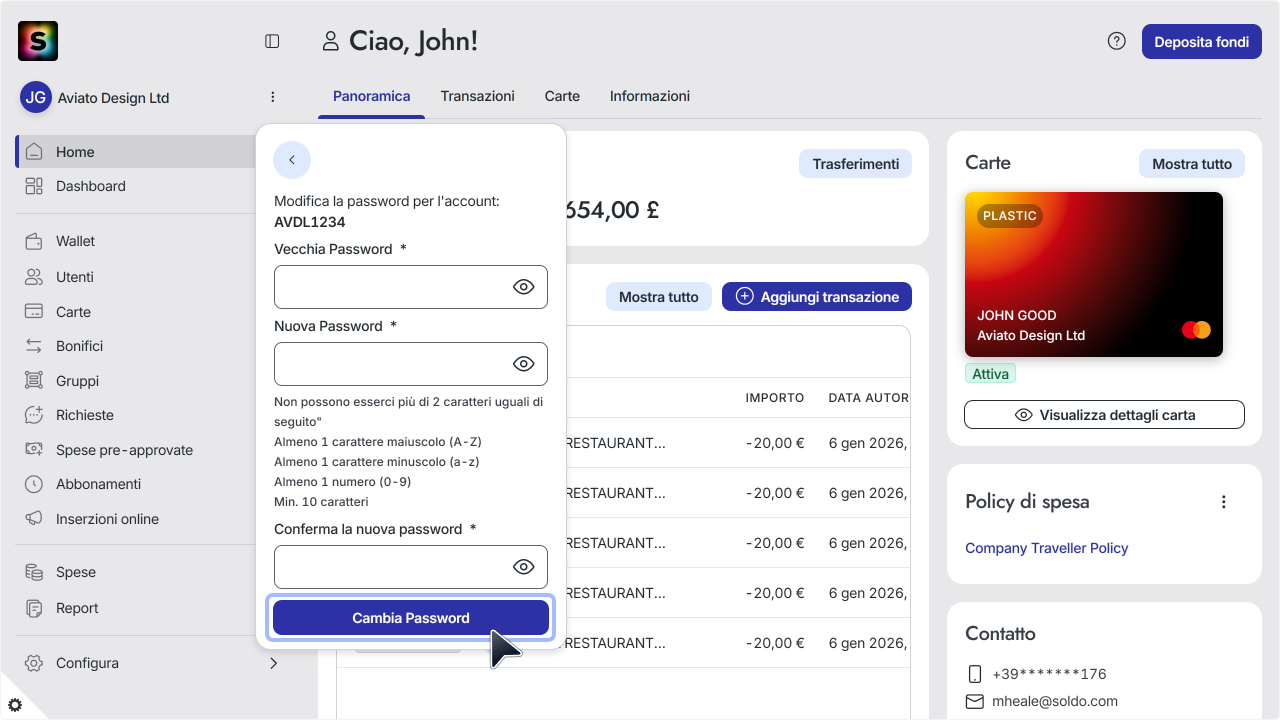1280x720 pixels.
Task: Click the Richieste sidebar icon
Action: (x=35, y=415)
